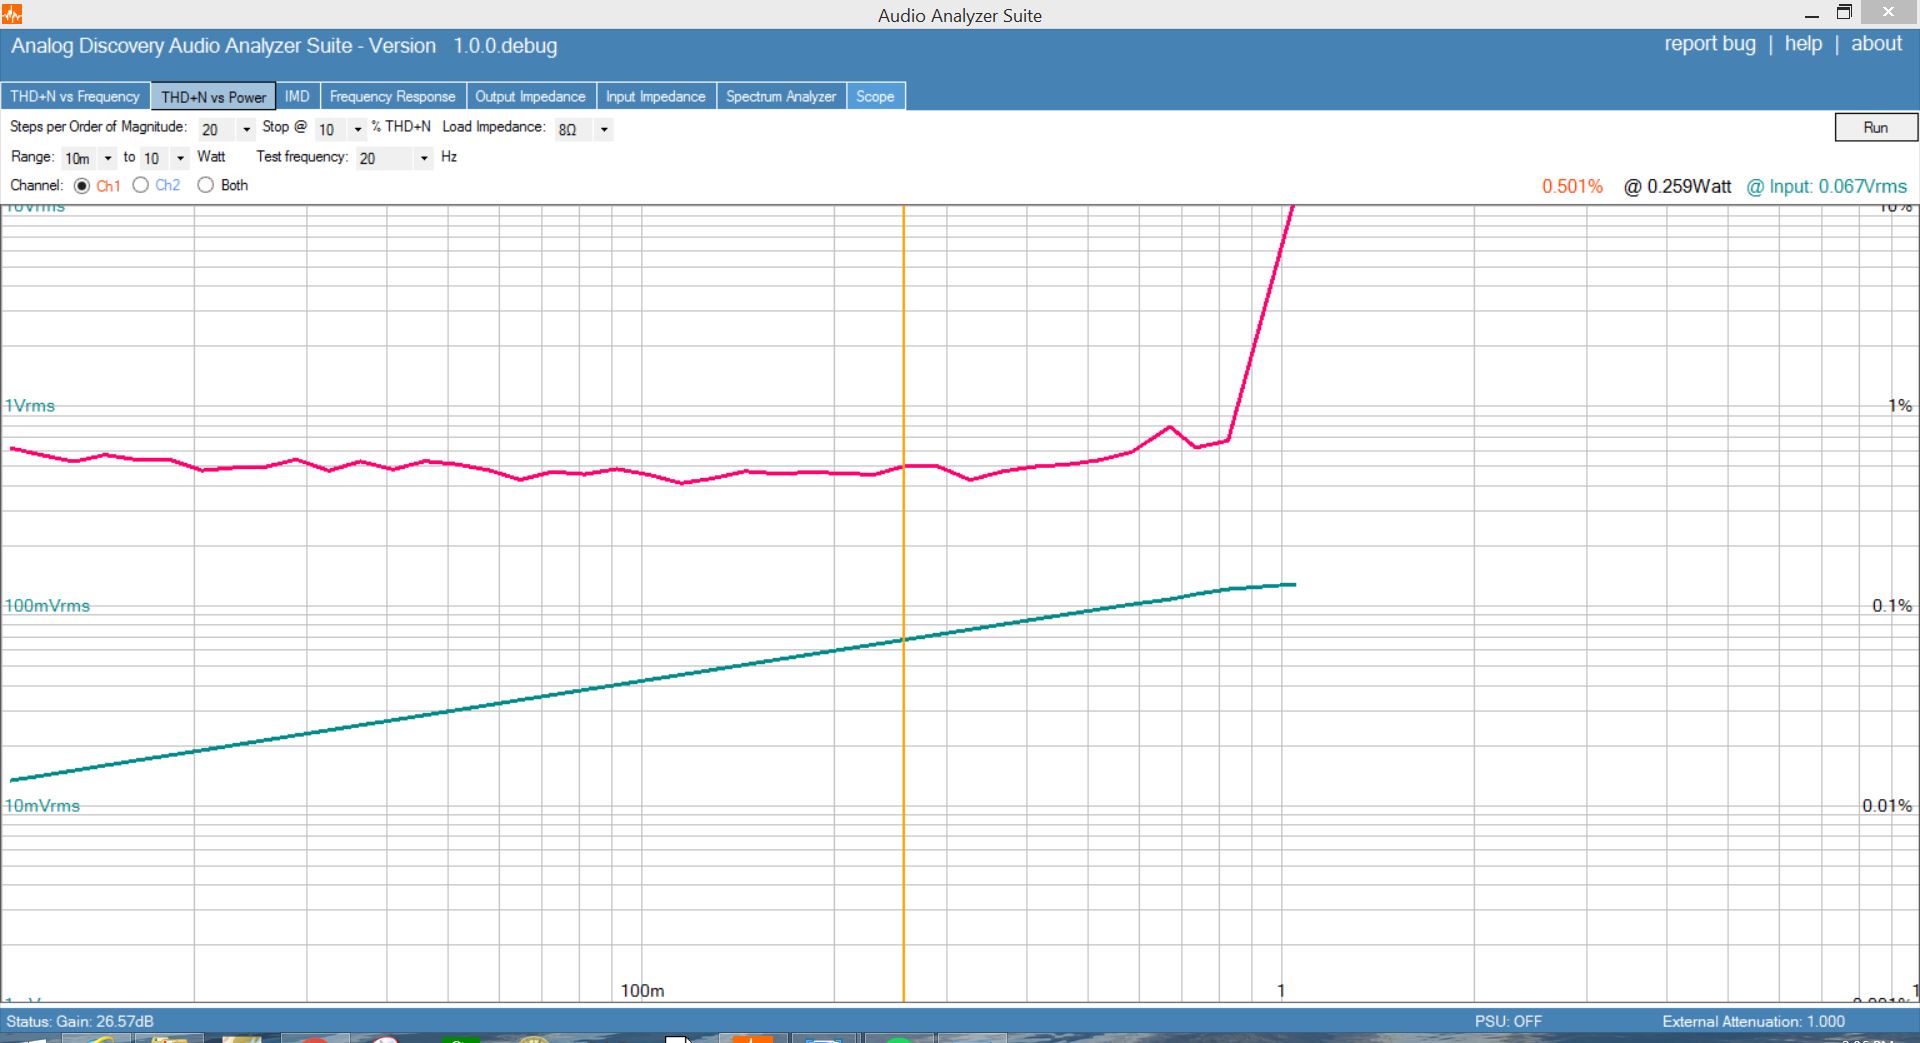Restore down the Audio Analyzer Suite window
This screenshot has width=1920, height=1043.
pyautogui.click(x=1844, y=13)
